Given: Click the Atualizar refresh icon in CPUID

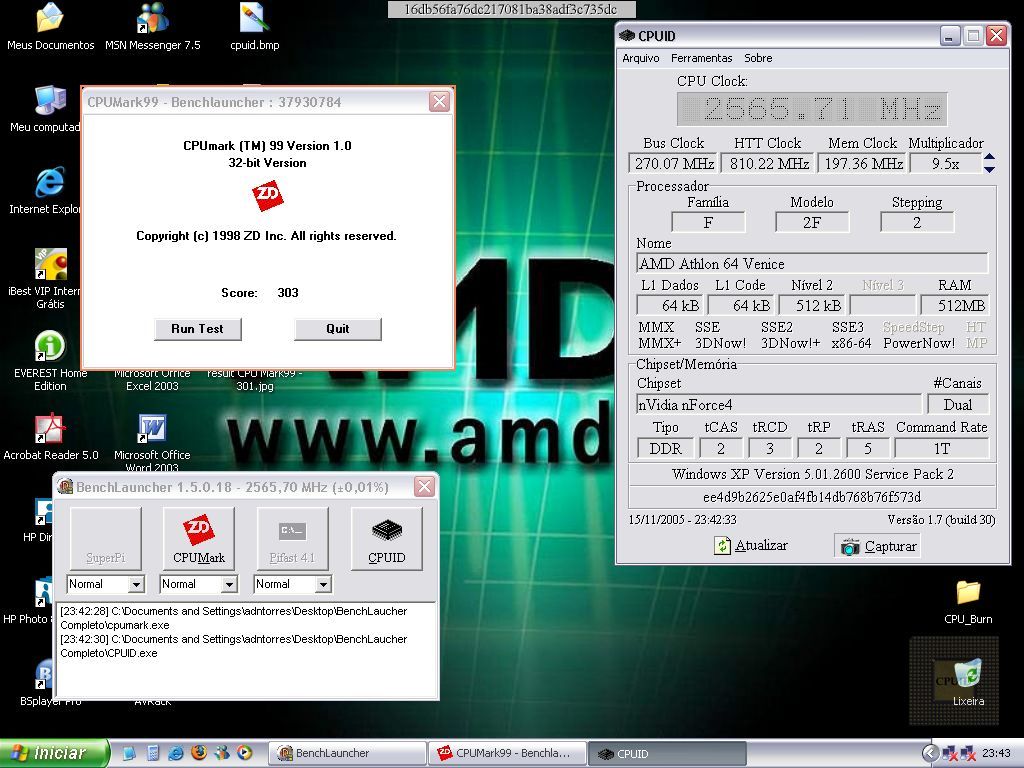Looking at the screenshot, I should pyautogui.click(x=722, y=545).
